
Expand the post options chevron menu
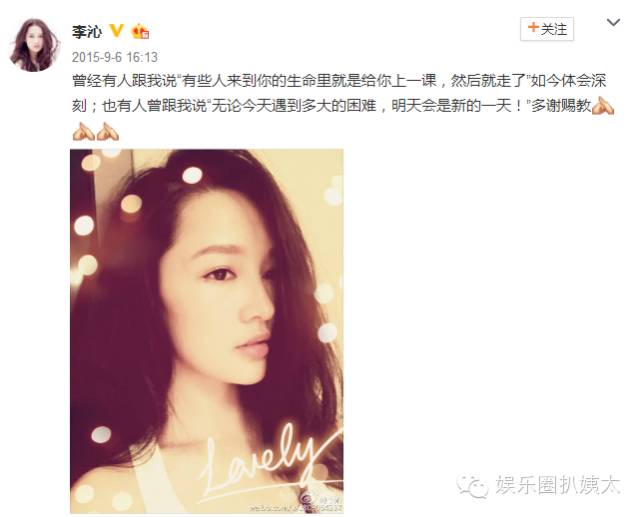point(613,22)
